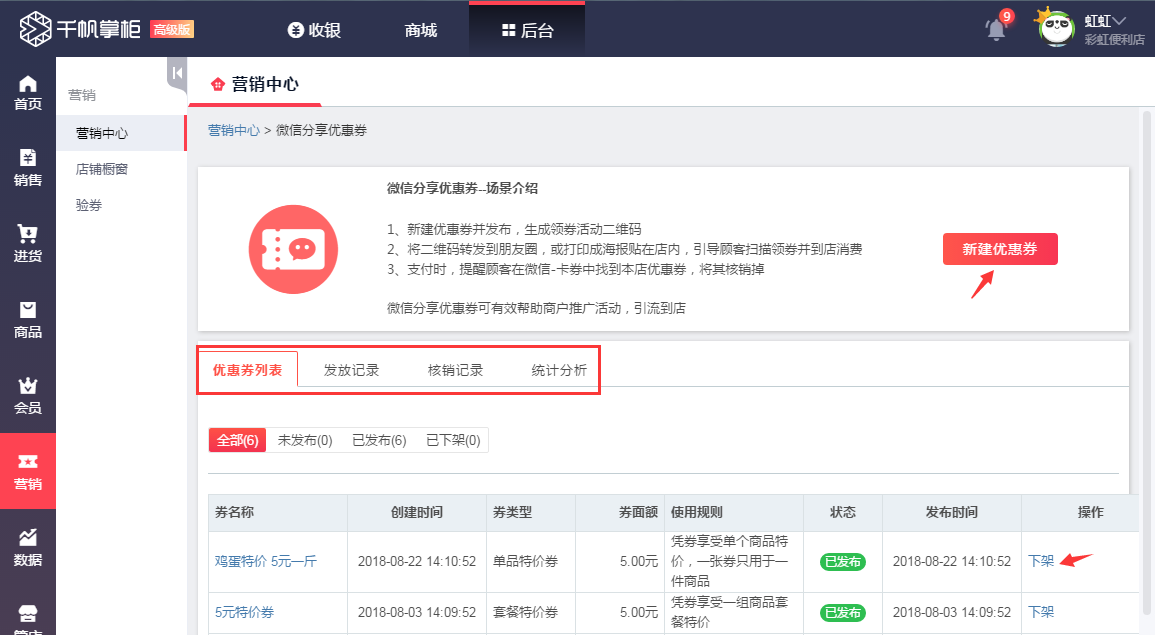Image resolution: width=1155 pixels, height=635 pixels.
Task: Create a coupon with 新建优惠券 button
Action: (999, 248)
